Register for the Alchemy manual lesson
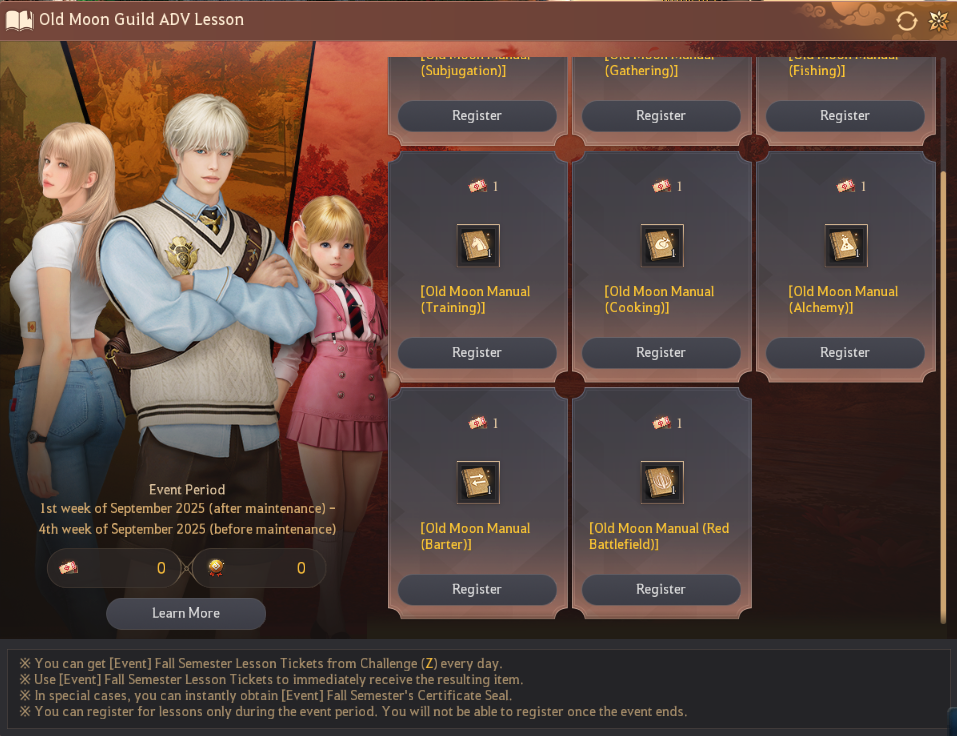The height and width of the screenshot is (736, 957). pyautogui.click(x=845, y=353)
